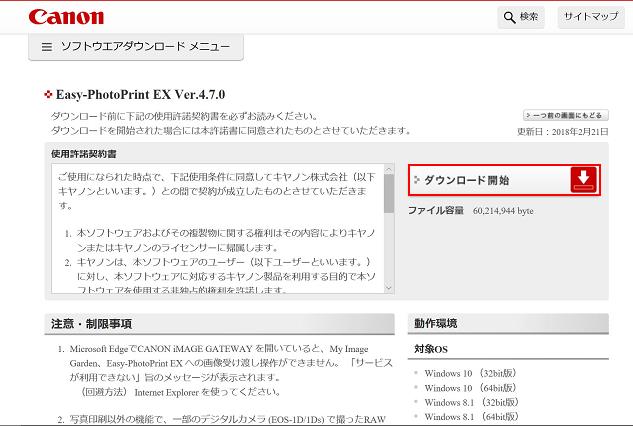Click the Canon logo
633x426 pixels.
tap(66, 17)
